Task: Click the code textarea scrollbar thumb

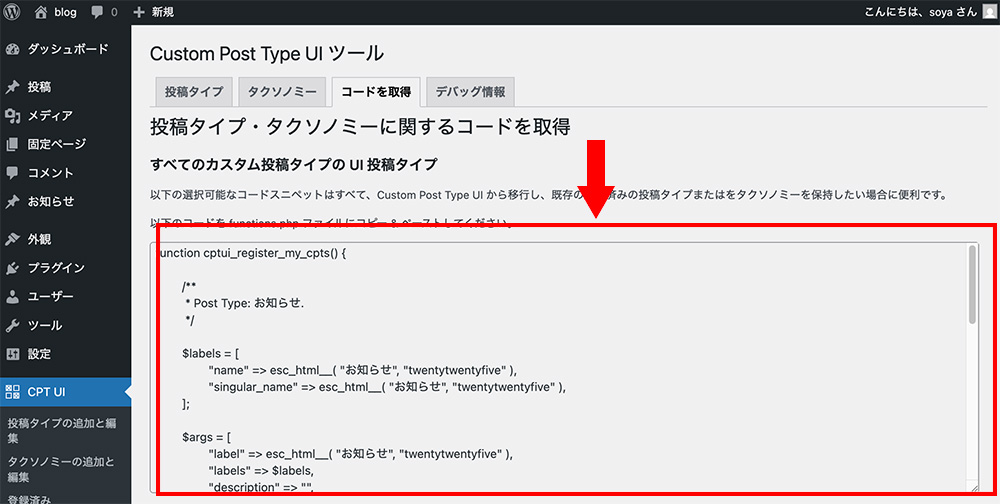Action: [972, 285]
